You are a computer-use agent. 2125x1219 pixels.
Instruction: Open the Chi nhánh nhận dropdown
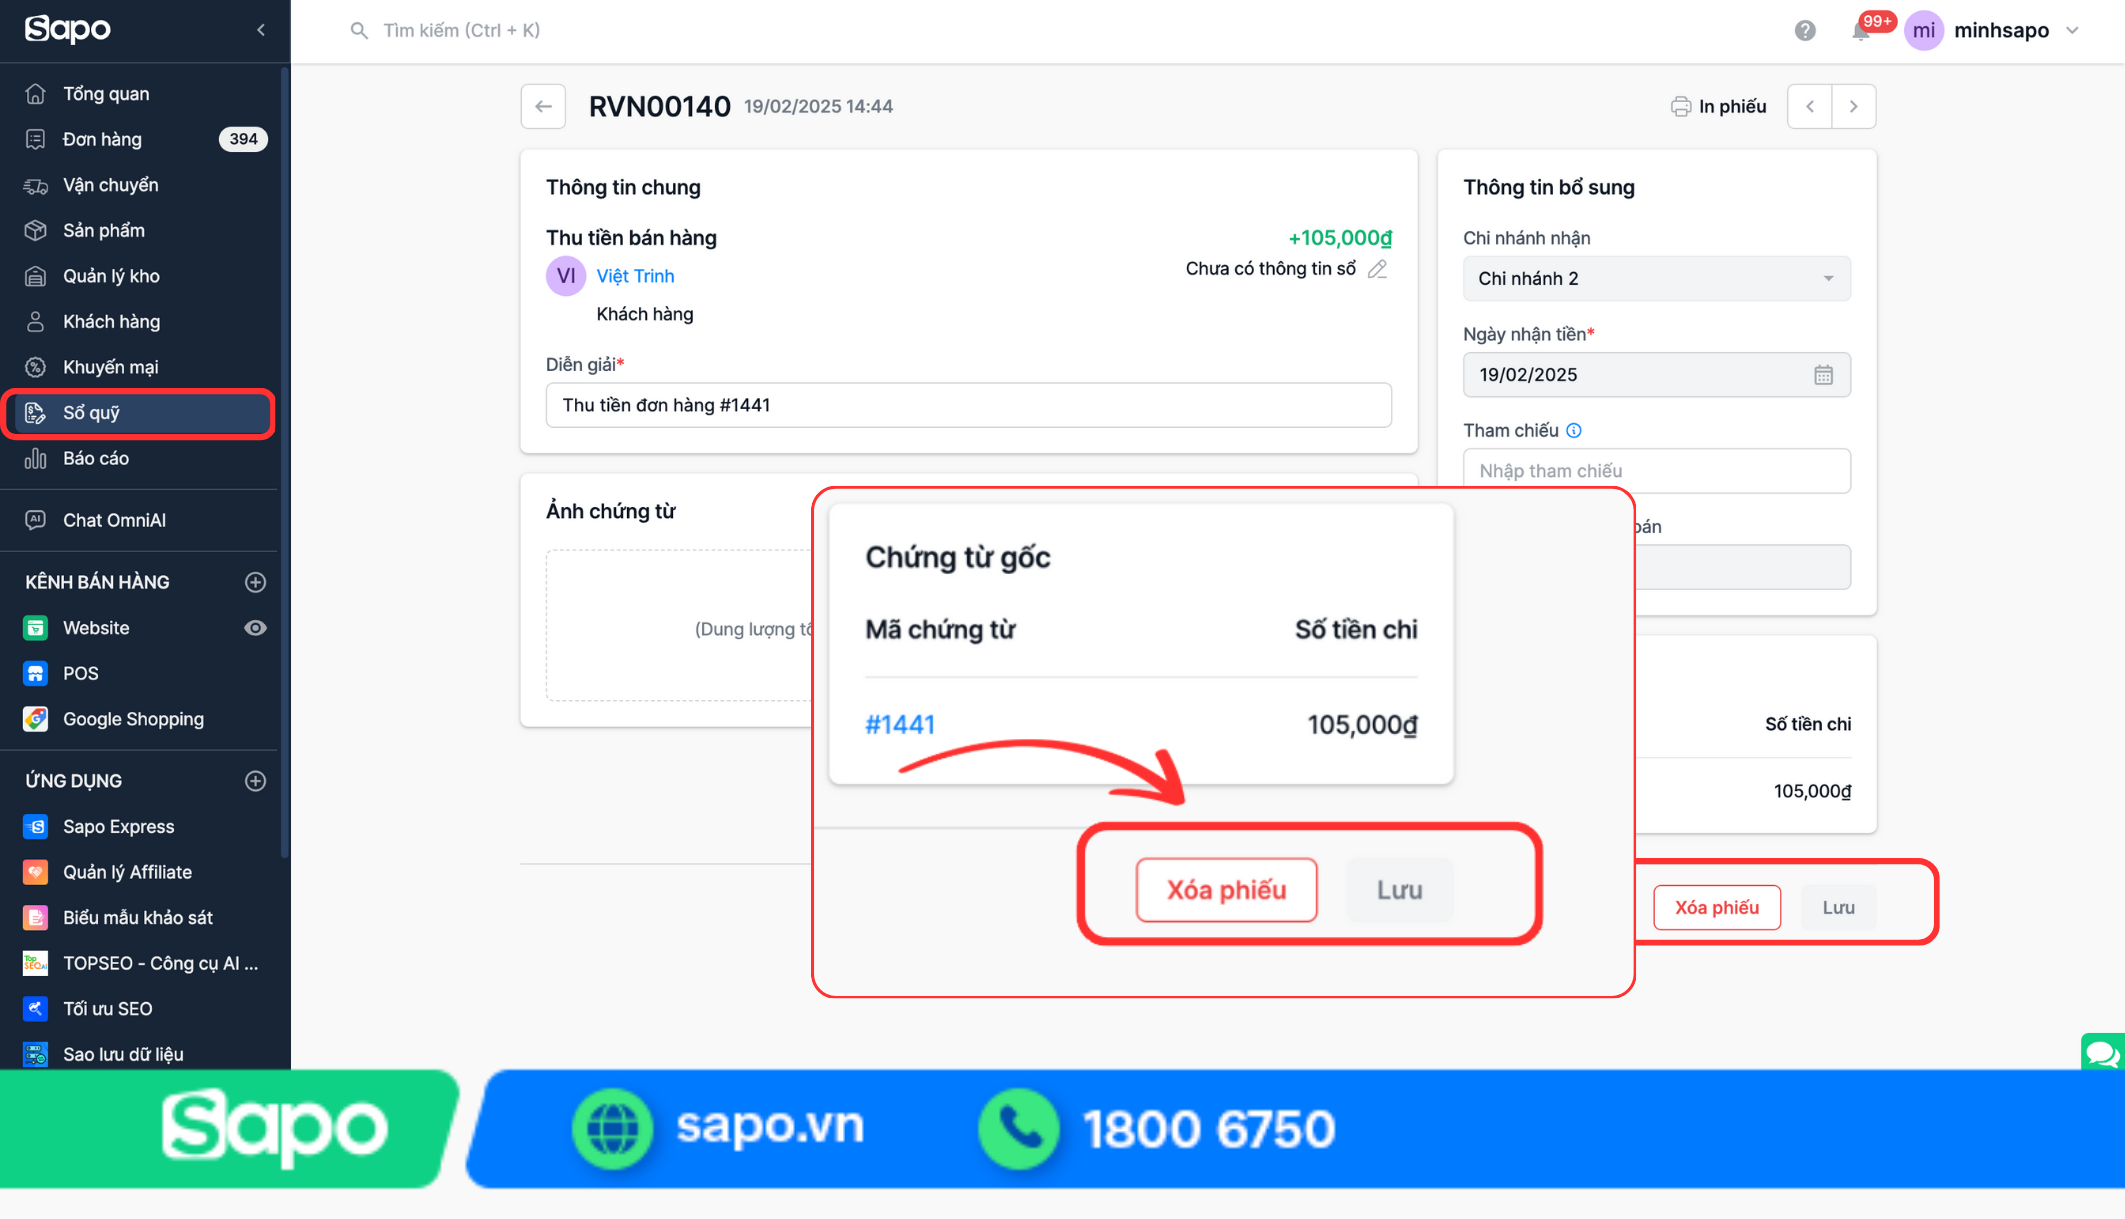click(1657, 278)
